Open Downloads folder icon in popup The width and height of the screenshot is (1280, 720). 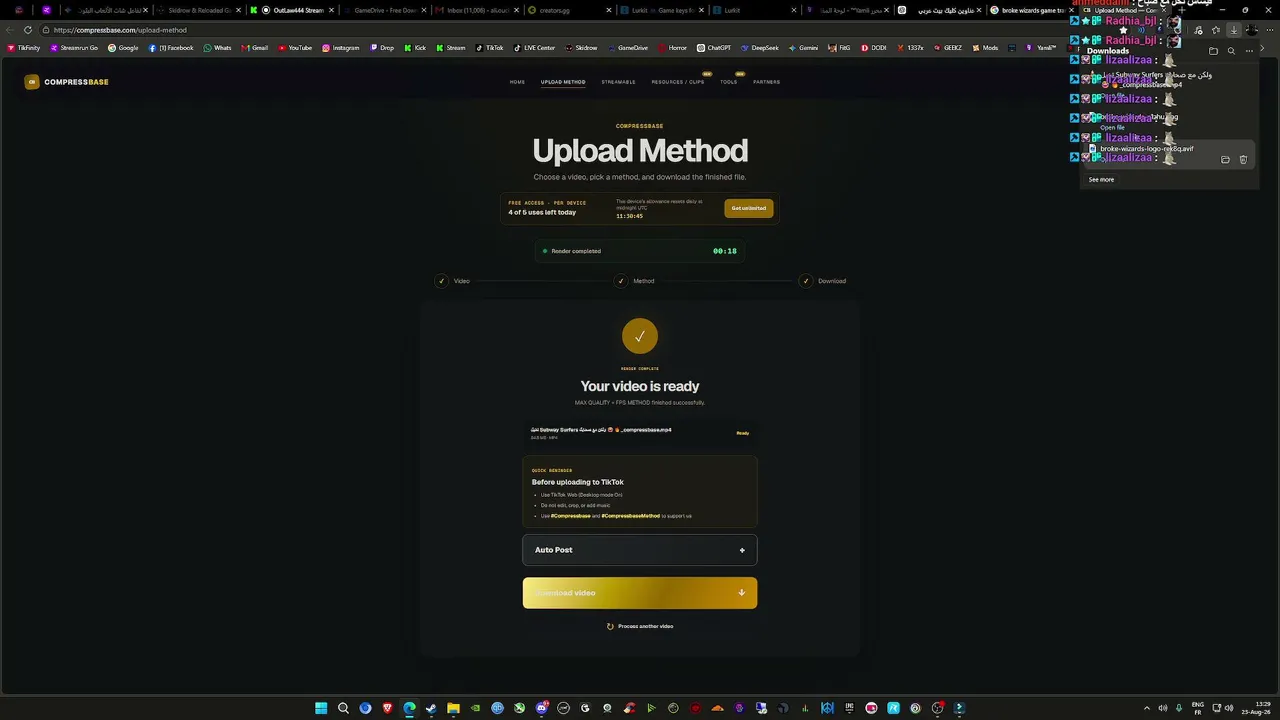click(1214, 51)
